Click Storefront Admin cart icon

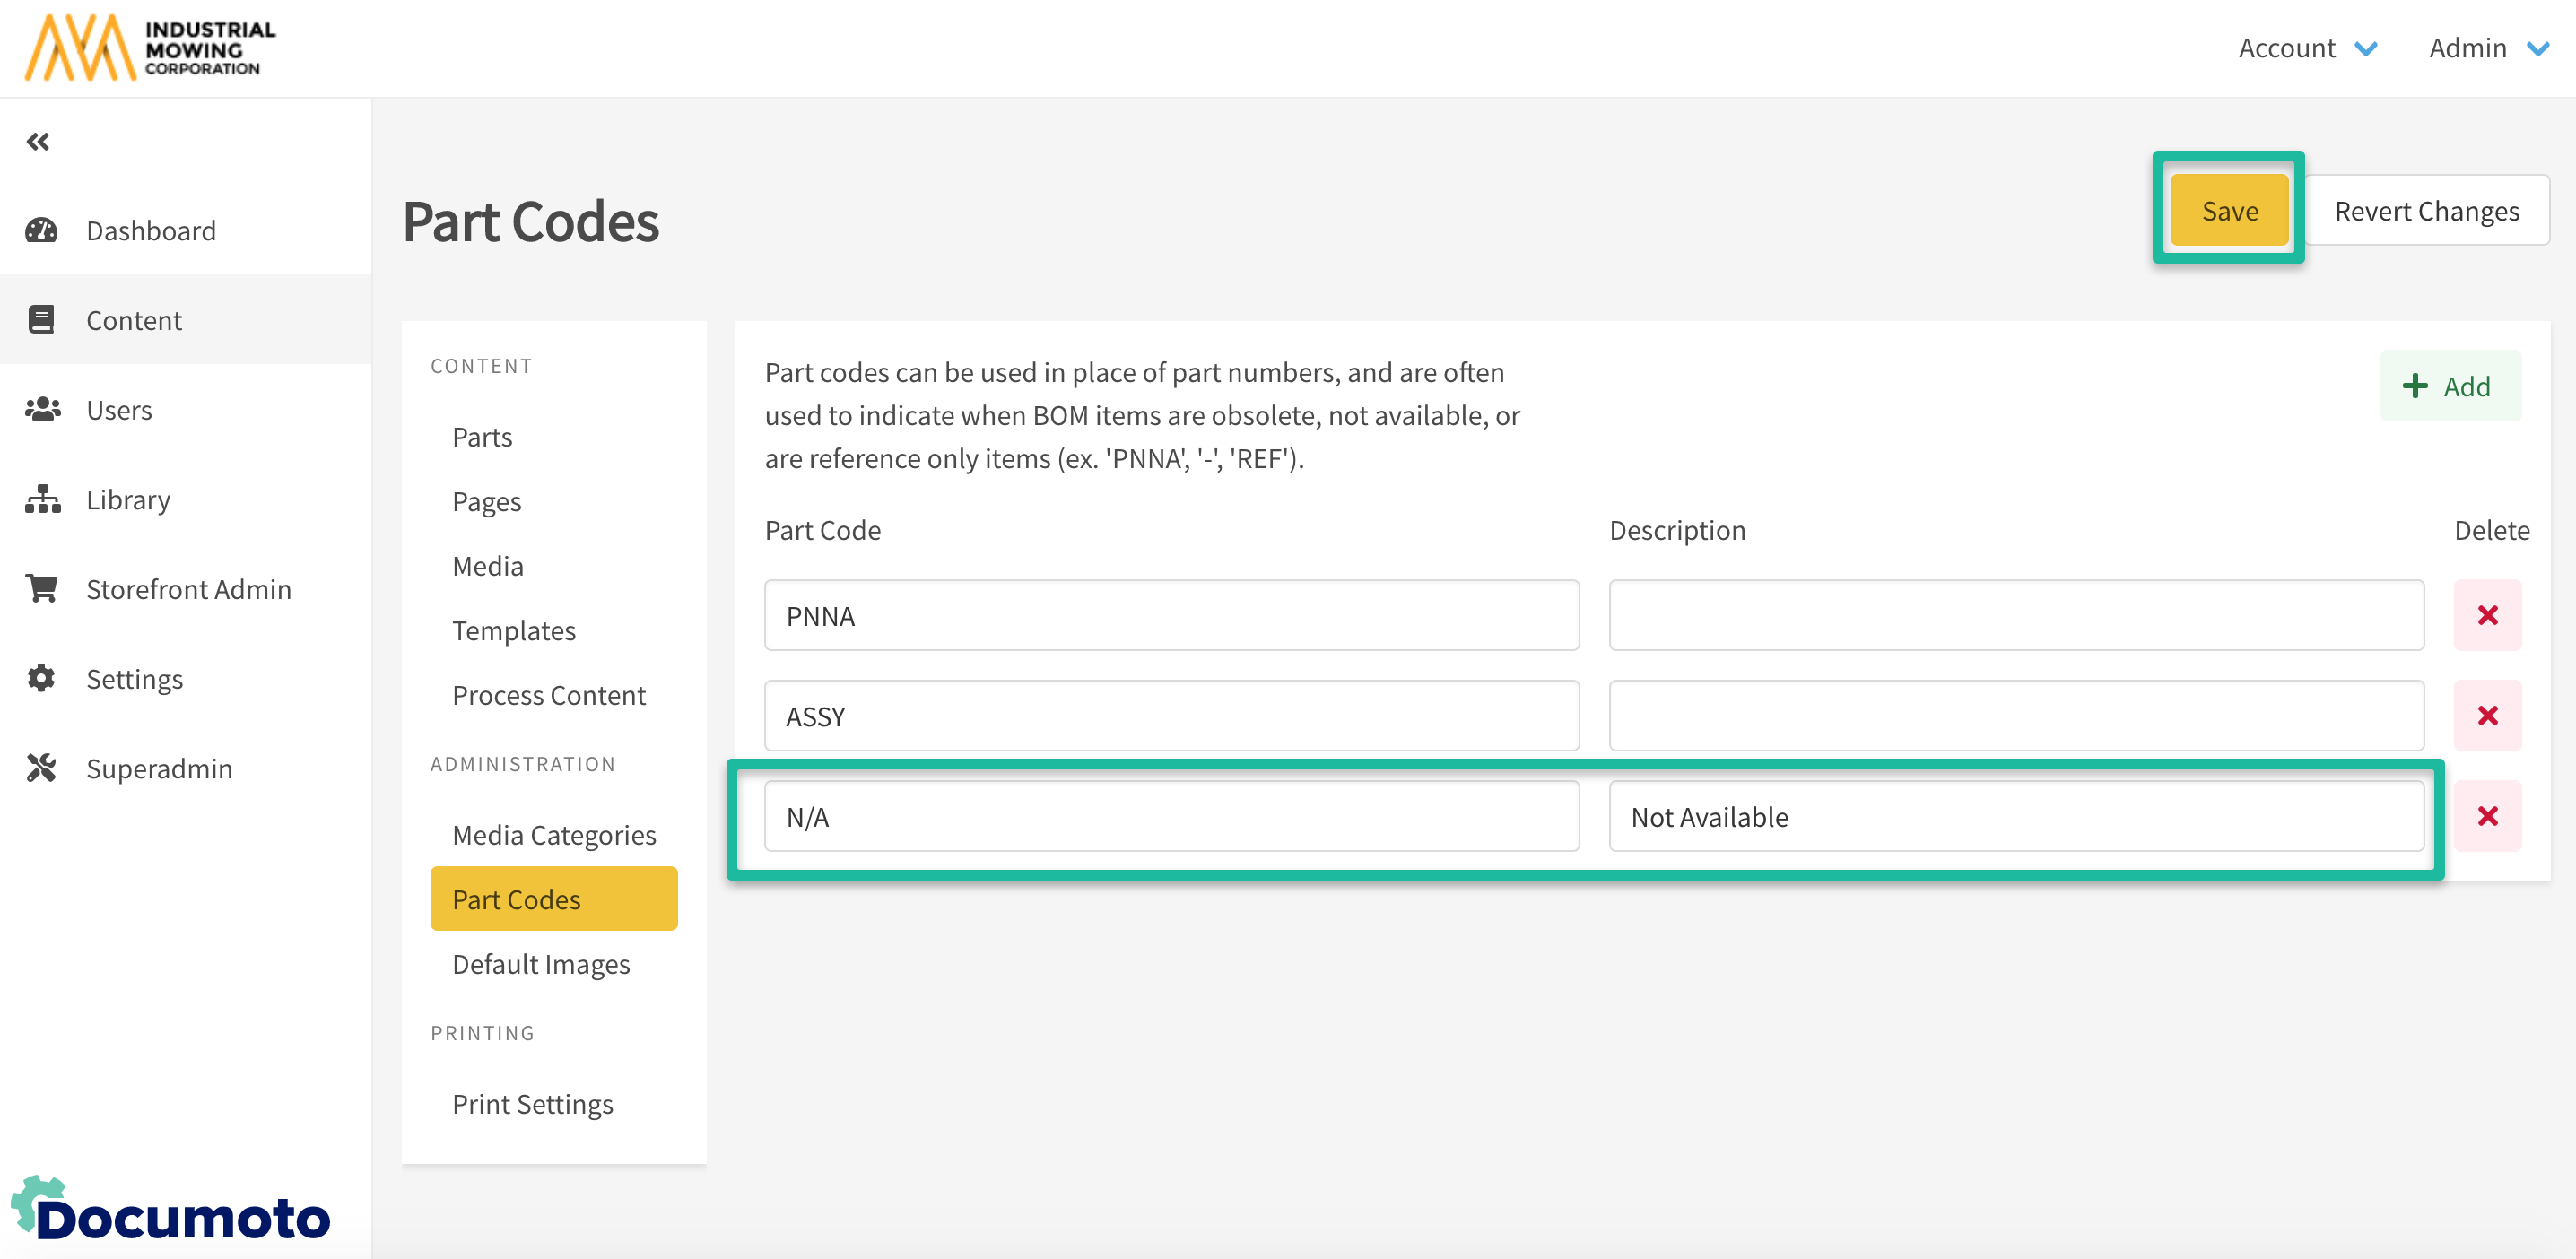click(x=42, y=589)
